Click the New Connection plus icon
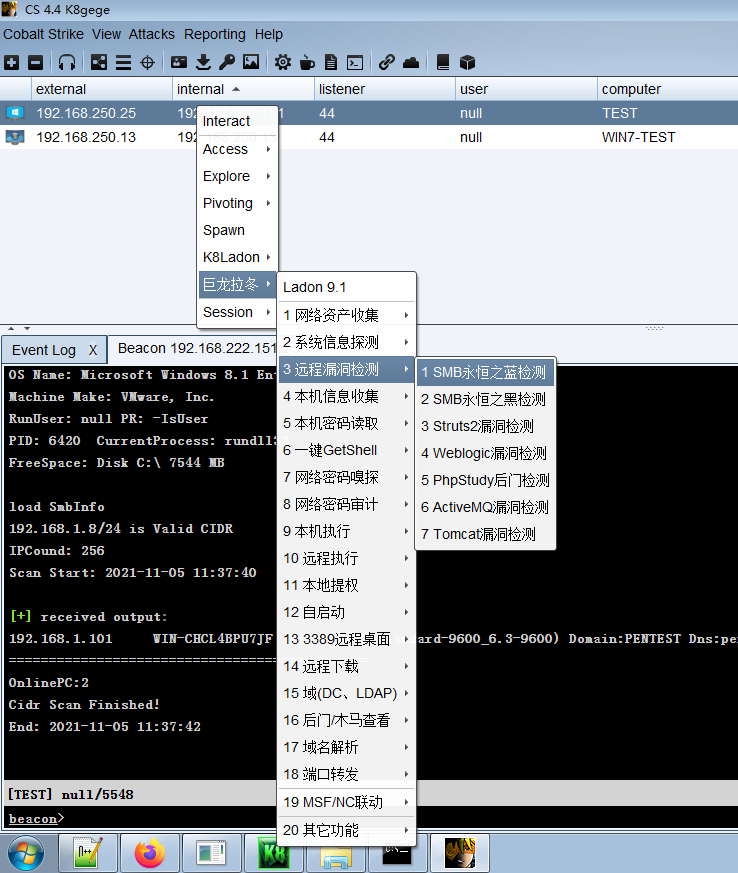Image resolution: width=738 pixels, height=873 pixels. coord(12,62)
